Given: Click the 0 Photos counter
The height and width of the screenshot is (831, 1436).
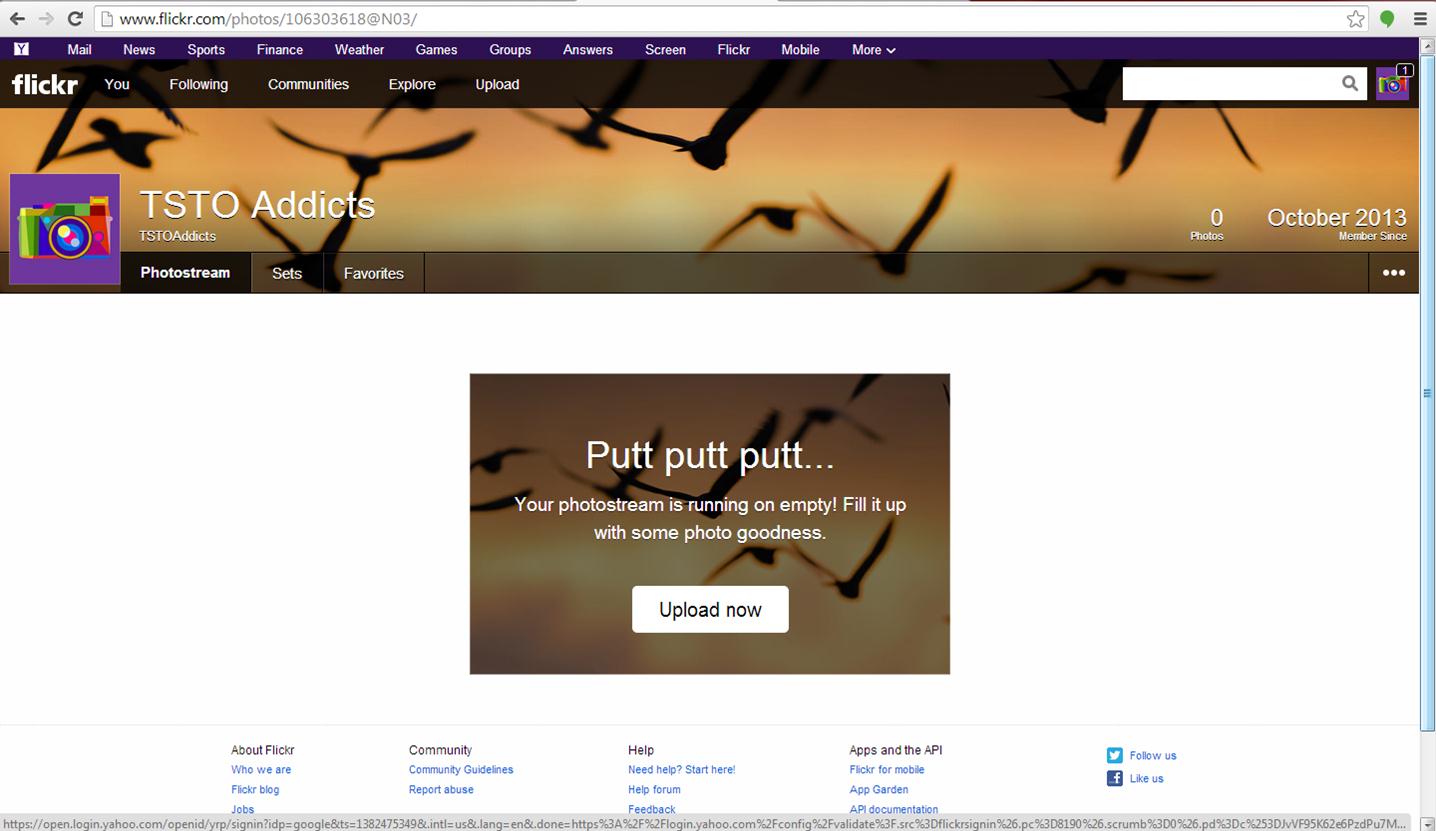Looking at the screenshot, I should (x=1207, y=223).
